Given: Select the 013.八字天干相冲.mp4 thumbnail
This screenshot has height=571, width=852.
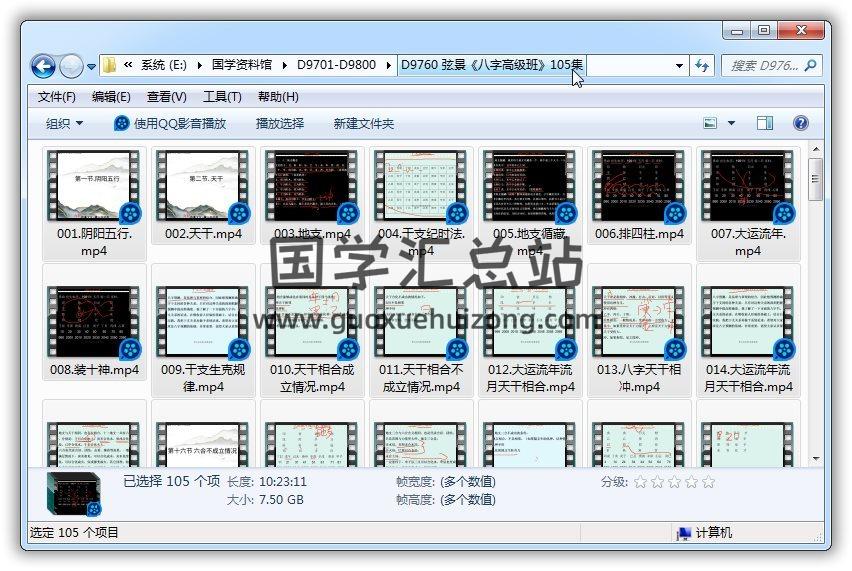Looking at the screenshot, I should coord(639,322).
